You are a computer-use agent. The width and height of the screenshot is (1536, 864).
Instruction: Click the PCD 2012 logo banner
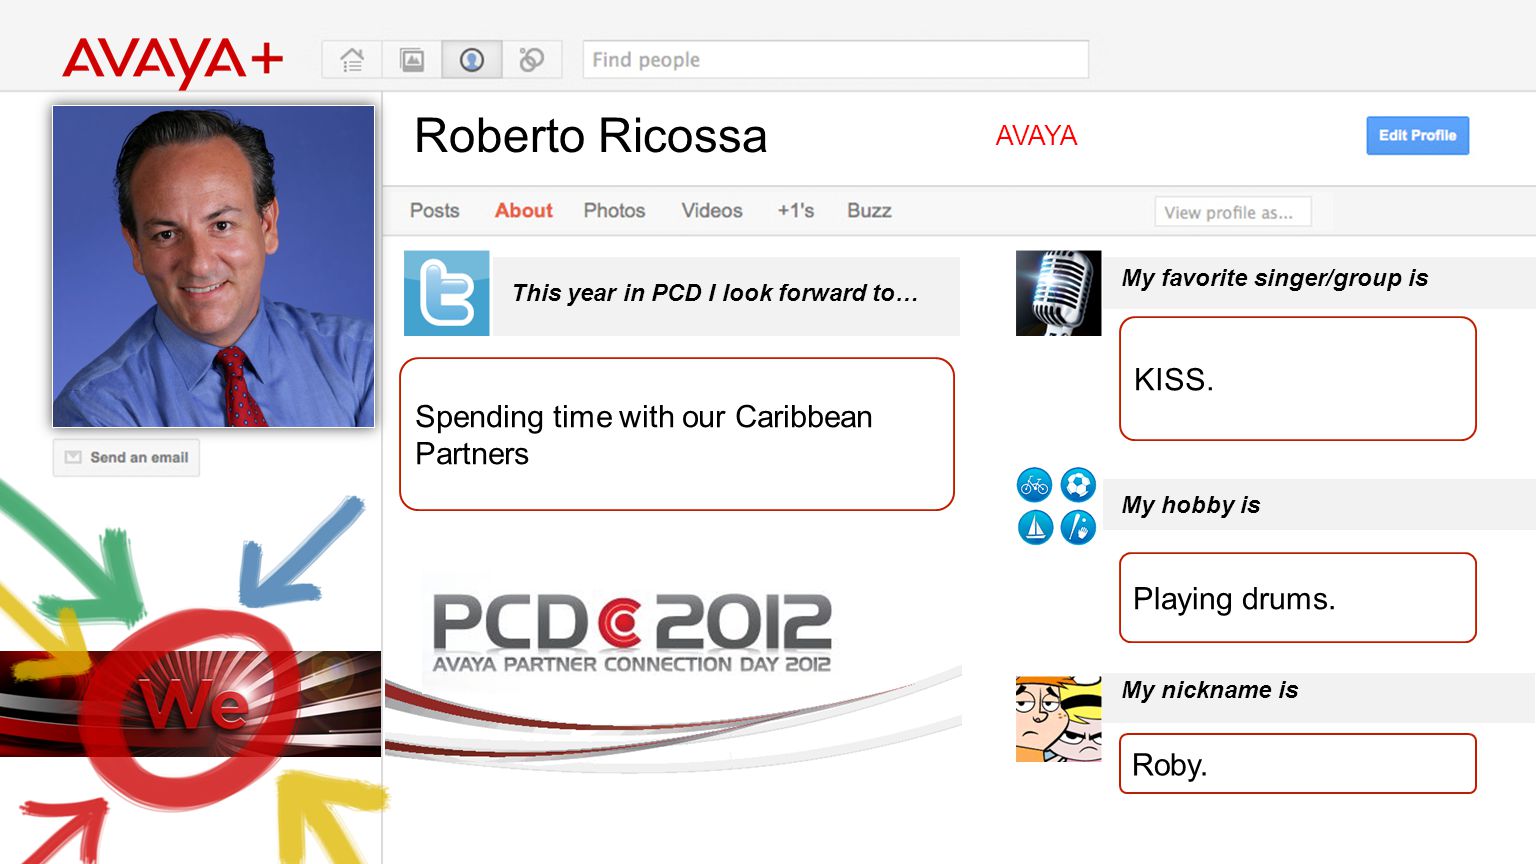[632, 632]
